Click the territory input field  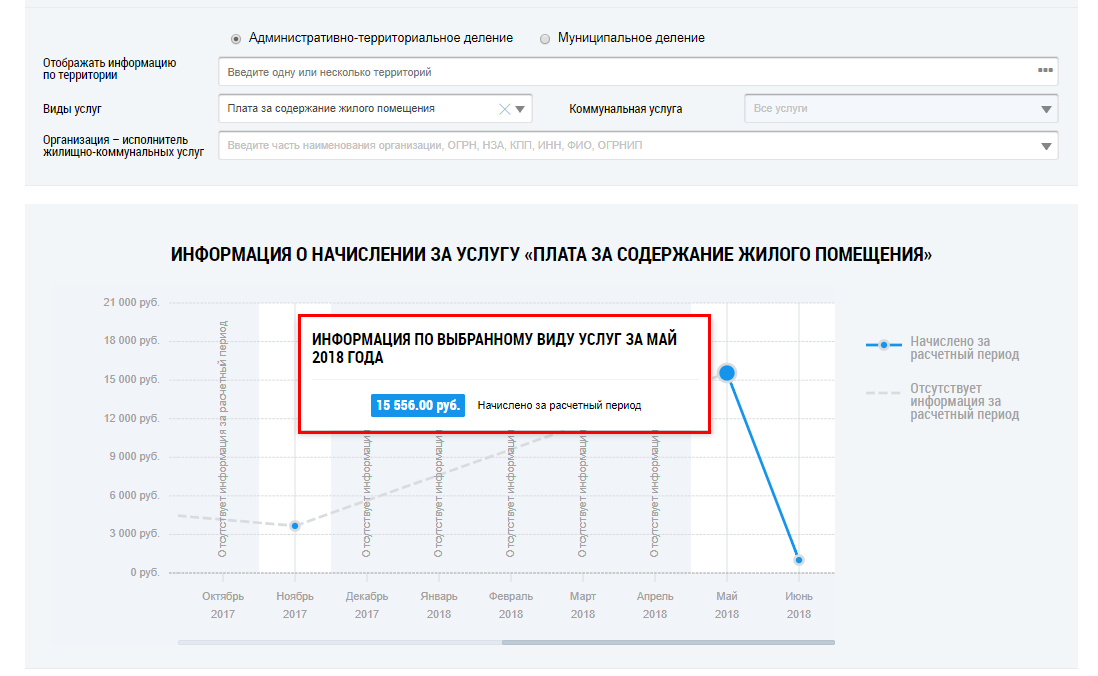coord(620,72)
